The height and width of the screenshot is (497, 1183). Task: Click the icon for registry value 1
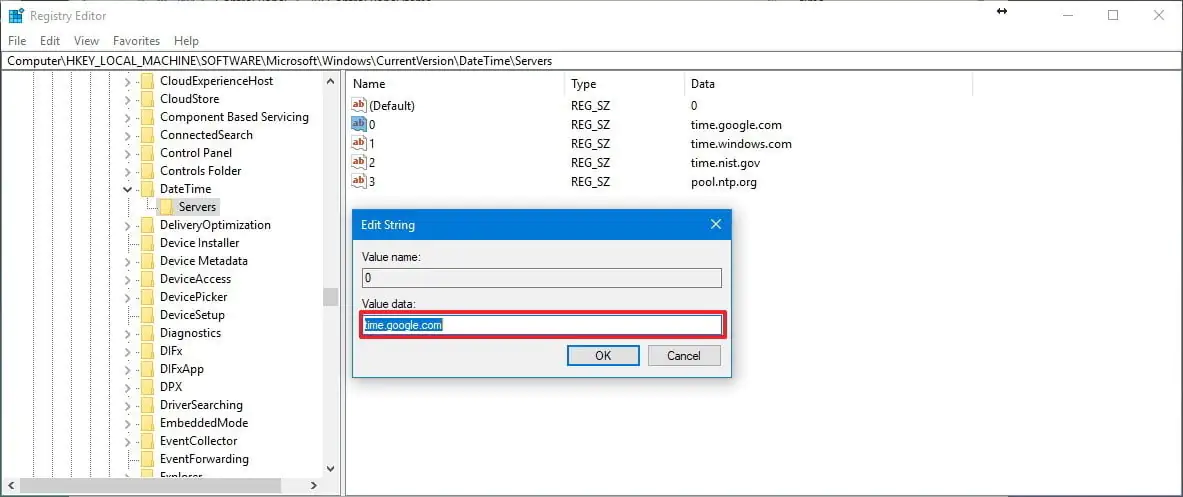click(x=360, y=144)
